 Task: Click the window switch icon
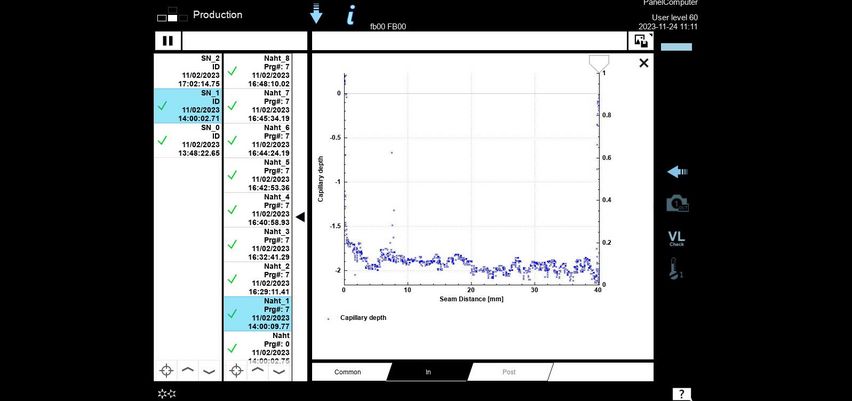(640, 41)
